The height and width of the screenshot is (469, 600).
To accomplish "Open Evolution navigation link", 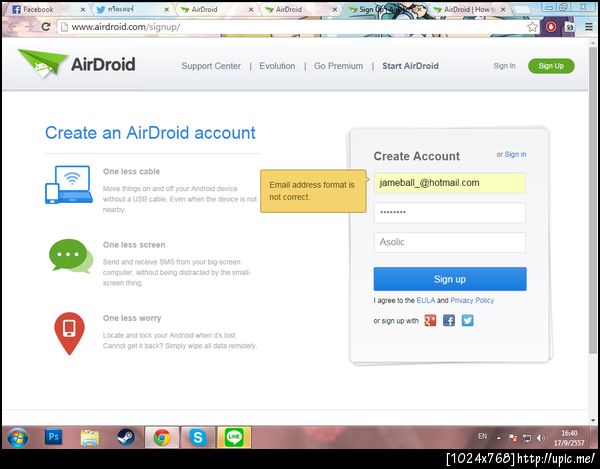I will [277, 66].
